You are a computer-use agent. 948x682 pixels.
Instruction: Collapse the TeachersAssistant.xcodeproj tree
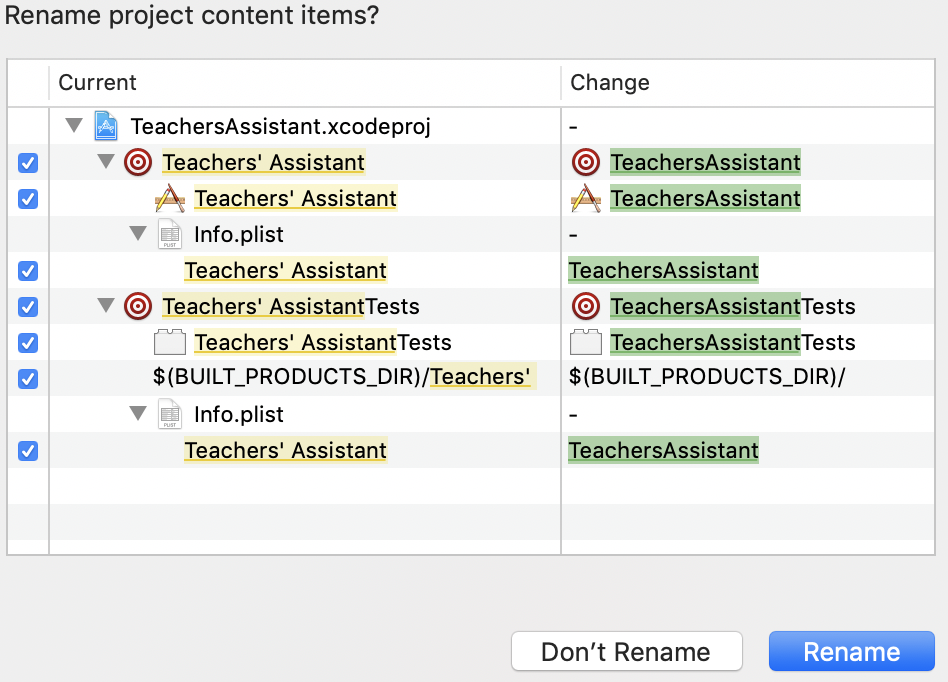coord(74,126)
